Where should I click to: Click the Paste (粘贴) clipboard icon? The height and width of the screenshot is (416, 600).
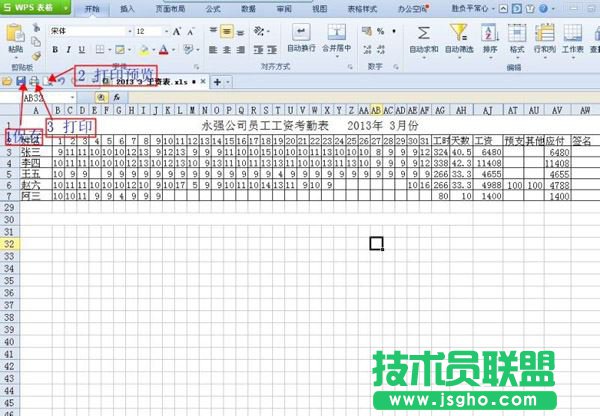click(x=16, y=34)
